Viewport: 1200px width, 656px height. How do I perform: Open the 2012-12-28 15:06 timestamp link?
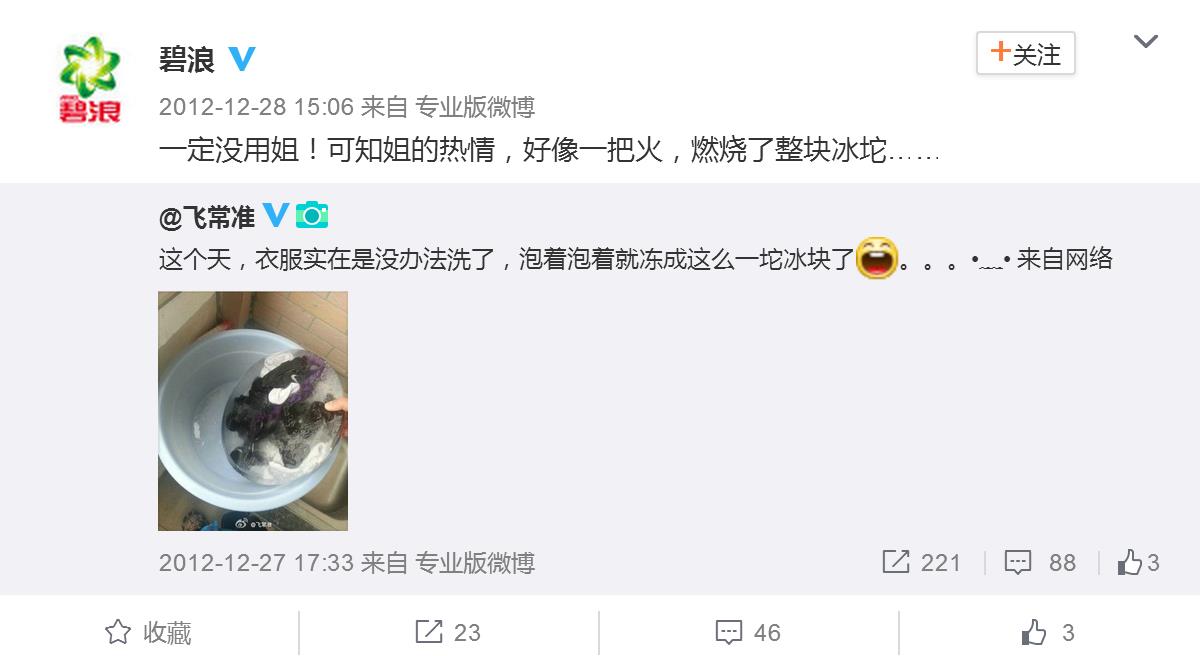(x=257, y=107)
